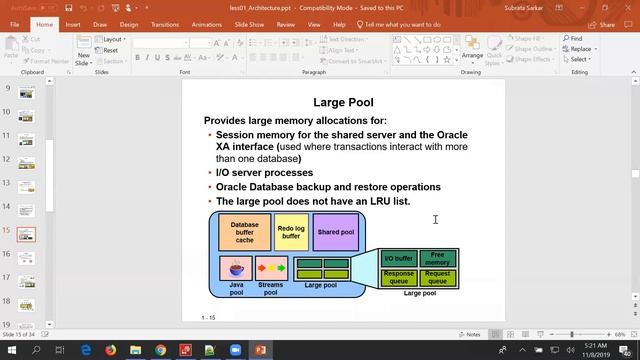The height and width of the screenshot is (360, 640).
Task: Open Zoom from the taskbar
Action: 235,350
